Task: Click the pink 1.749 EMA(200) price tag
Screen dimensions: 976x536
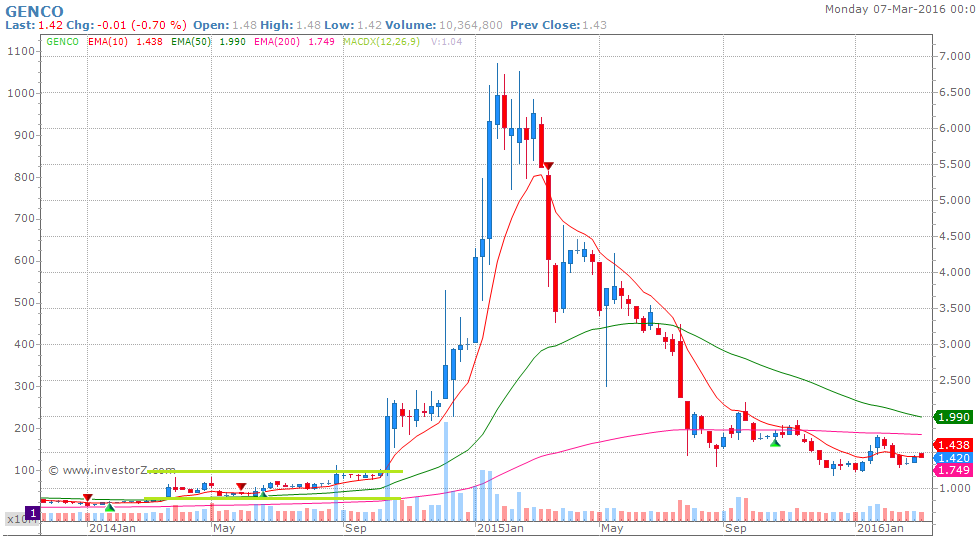Action: (x=953, y=471)
